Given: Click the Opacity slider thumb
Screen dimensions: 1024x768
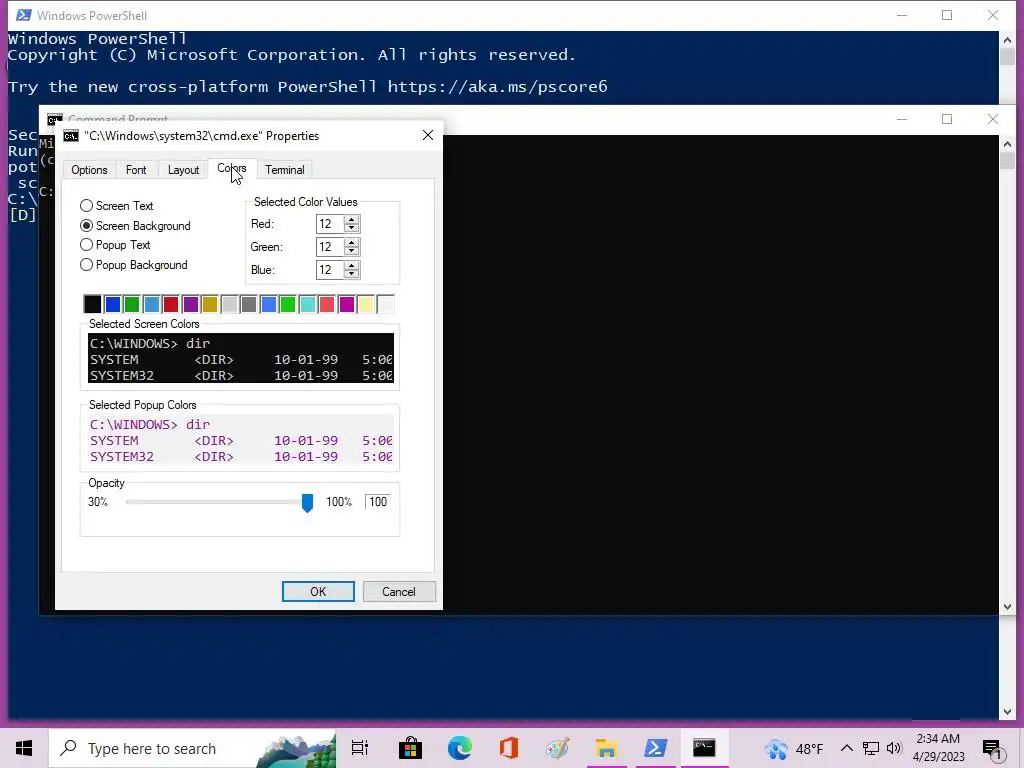Looking at the screenshot, I should coord(307,502).
